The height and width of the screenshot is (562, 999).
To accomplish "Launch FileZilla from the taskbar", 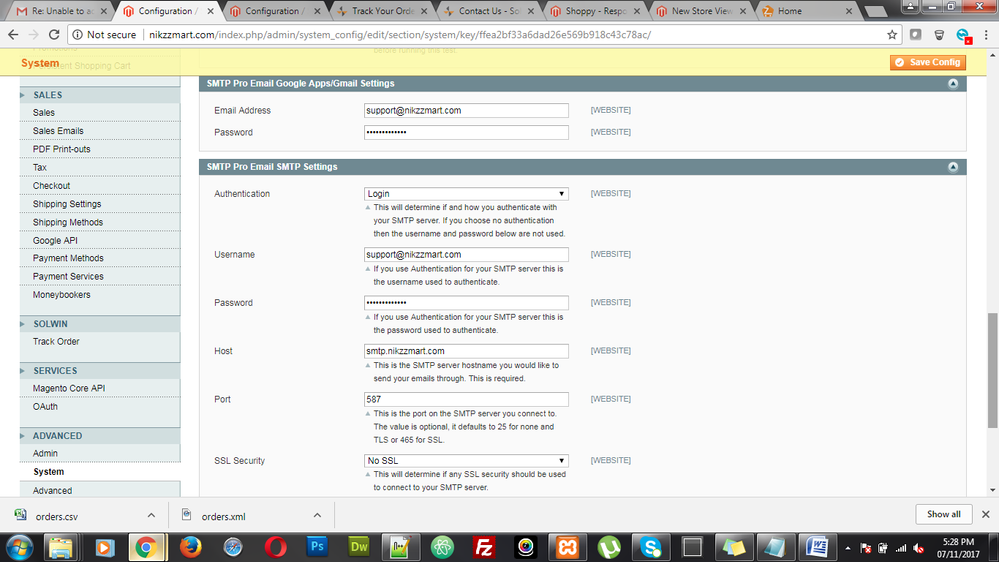I will [x=485, y=546].
